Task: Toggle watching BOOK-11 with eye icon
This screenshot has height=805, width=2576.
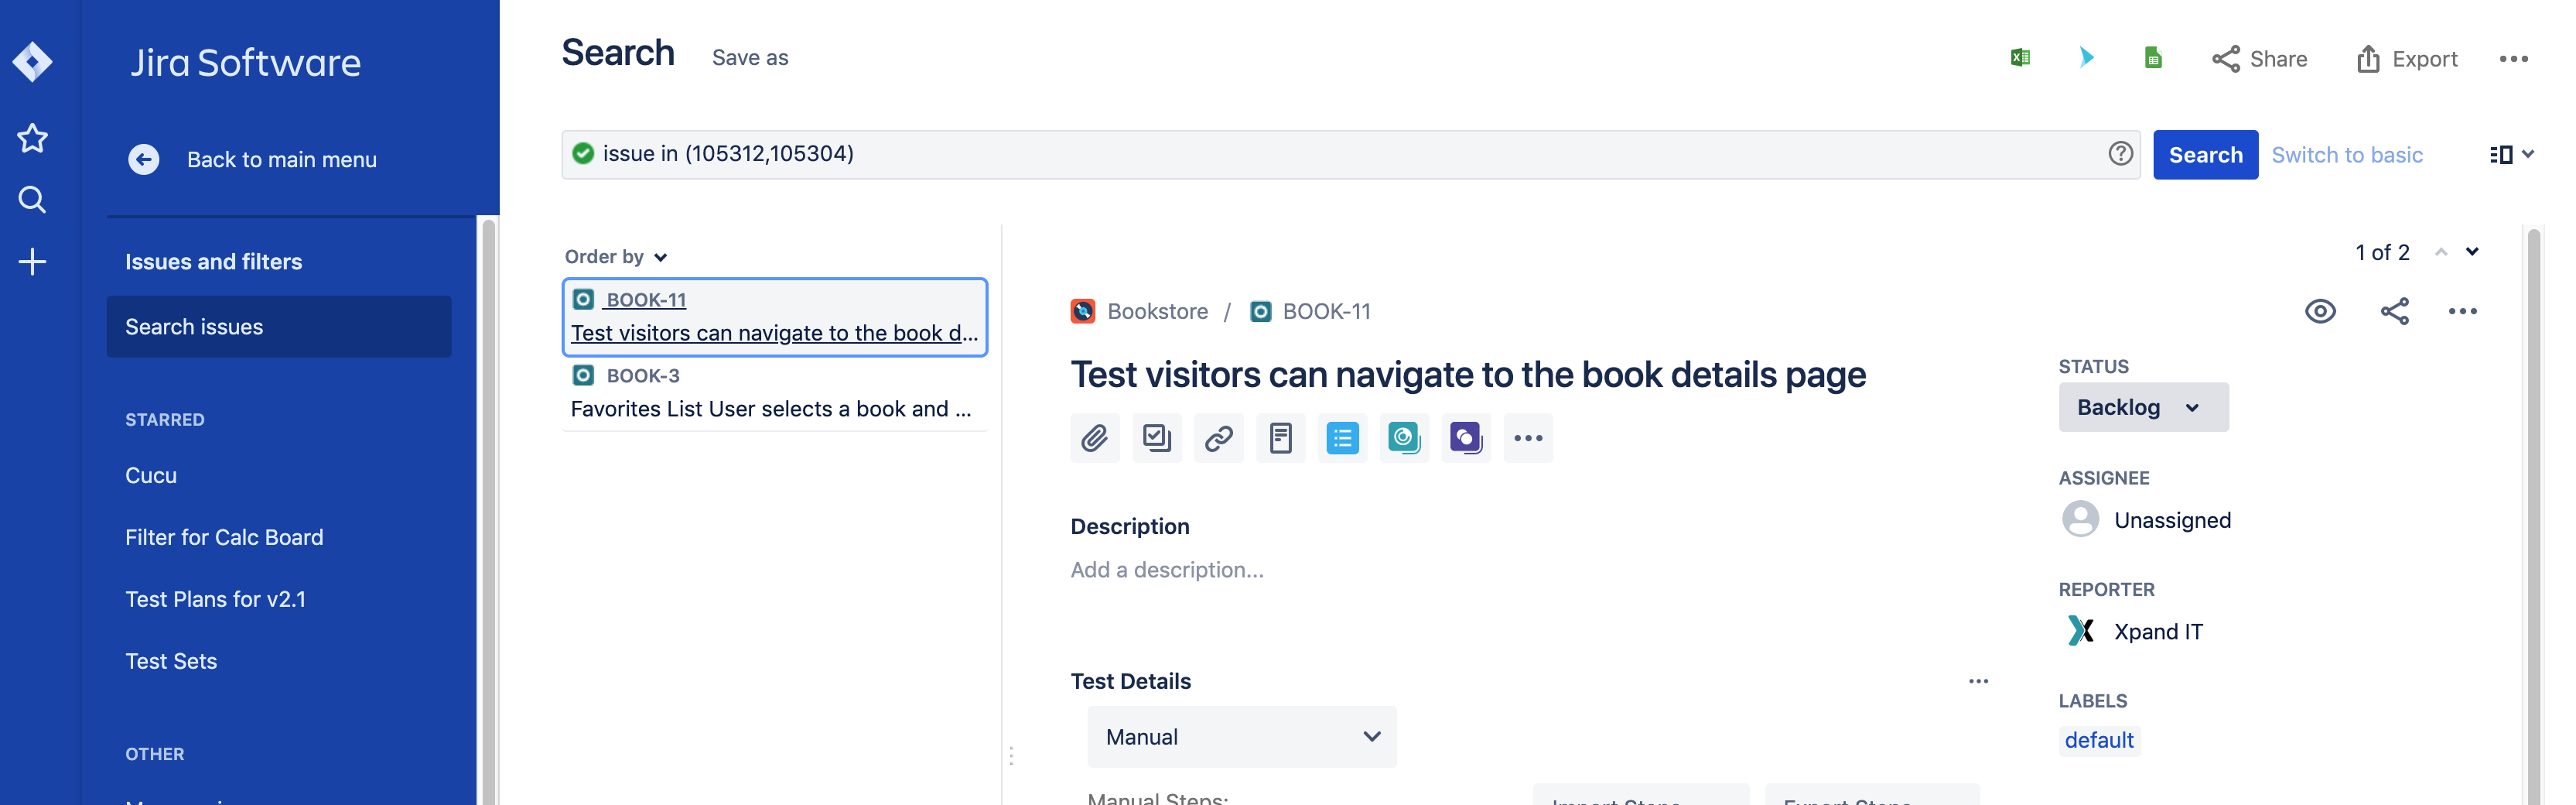Action: coord(2320,311)
